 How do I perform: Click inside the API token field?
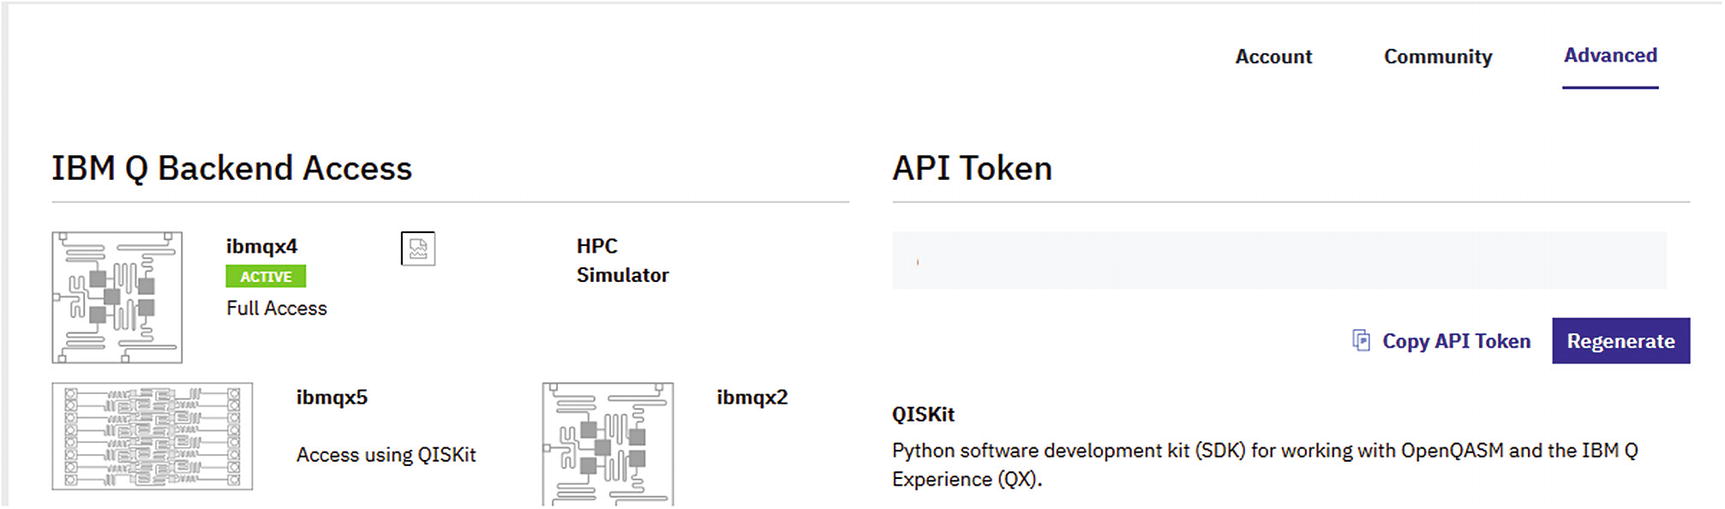coord(1279,261)
